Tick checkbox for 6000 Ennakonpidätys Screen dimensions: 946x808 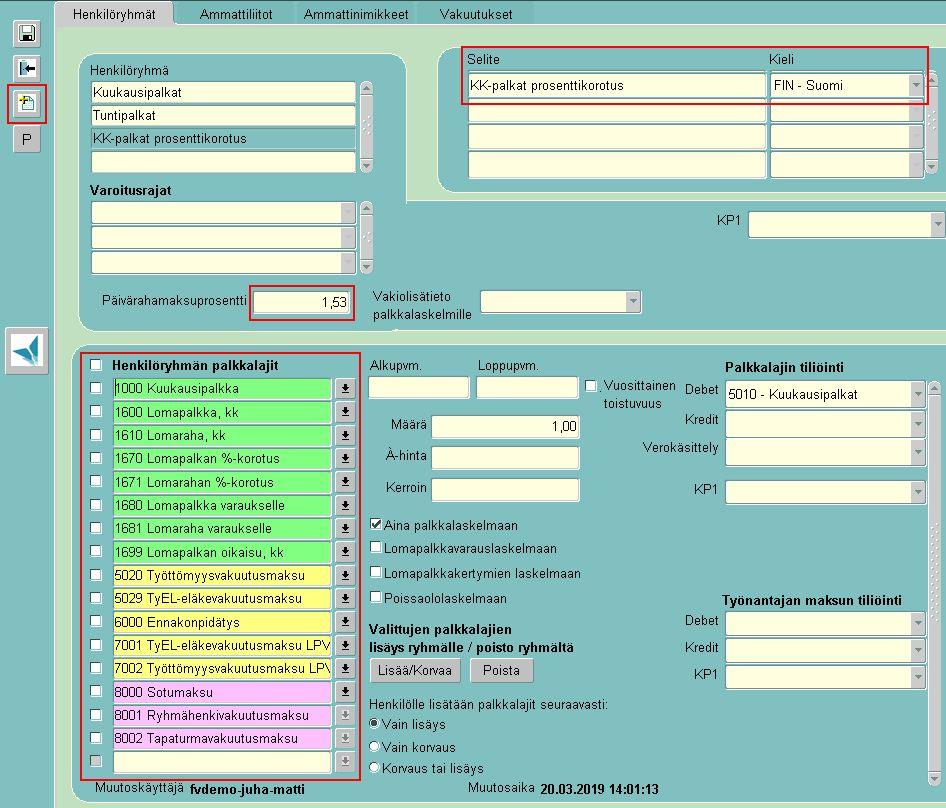click(96, 621)
